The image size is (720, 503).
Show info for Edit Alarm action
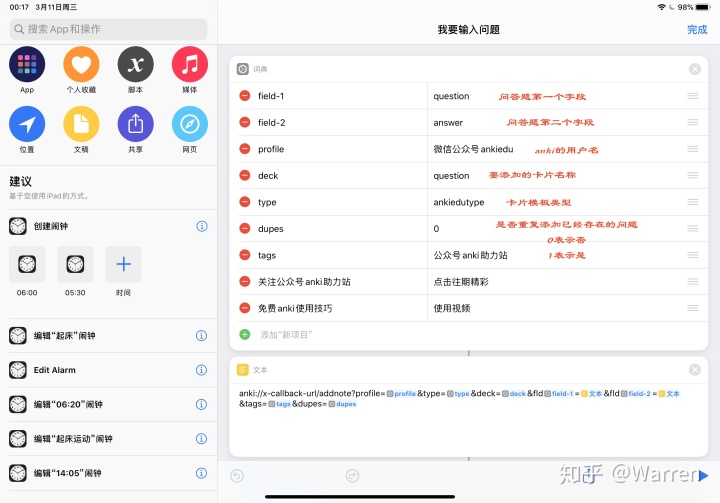tap(202, 370)
